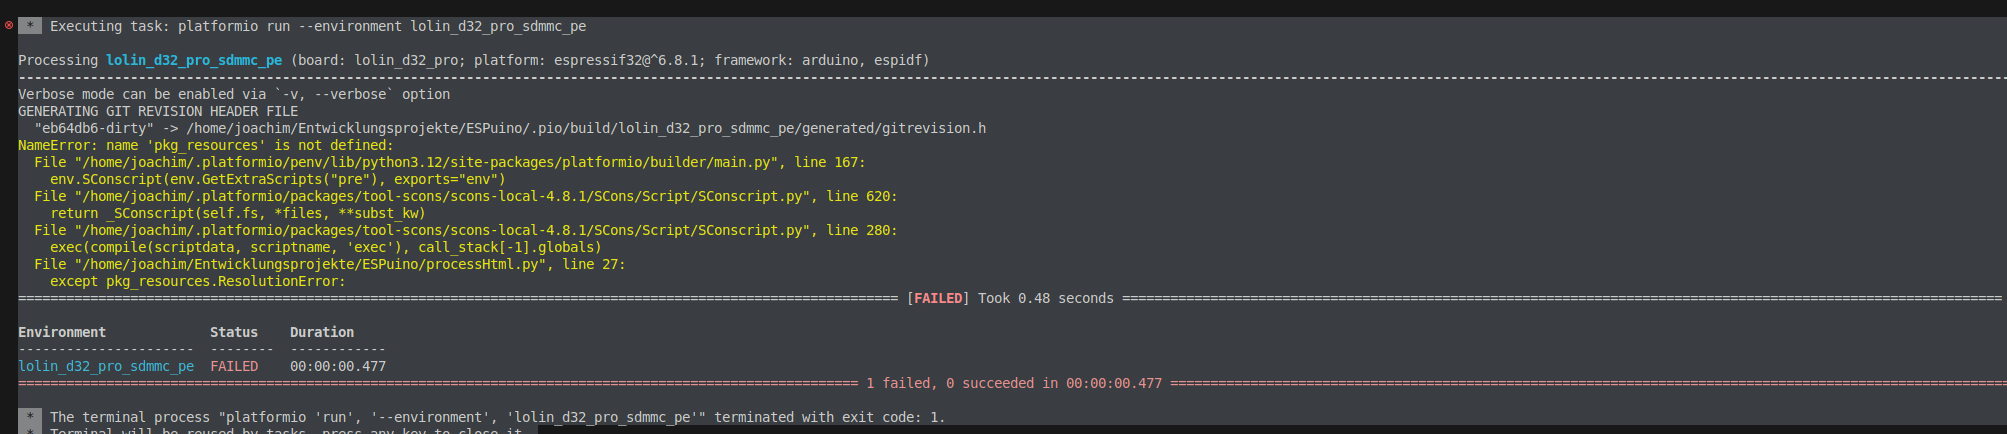
Task: Click the asterisk marker beside terminal process message
Action: (30, 417)
